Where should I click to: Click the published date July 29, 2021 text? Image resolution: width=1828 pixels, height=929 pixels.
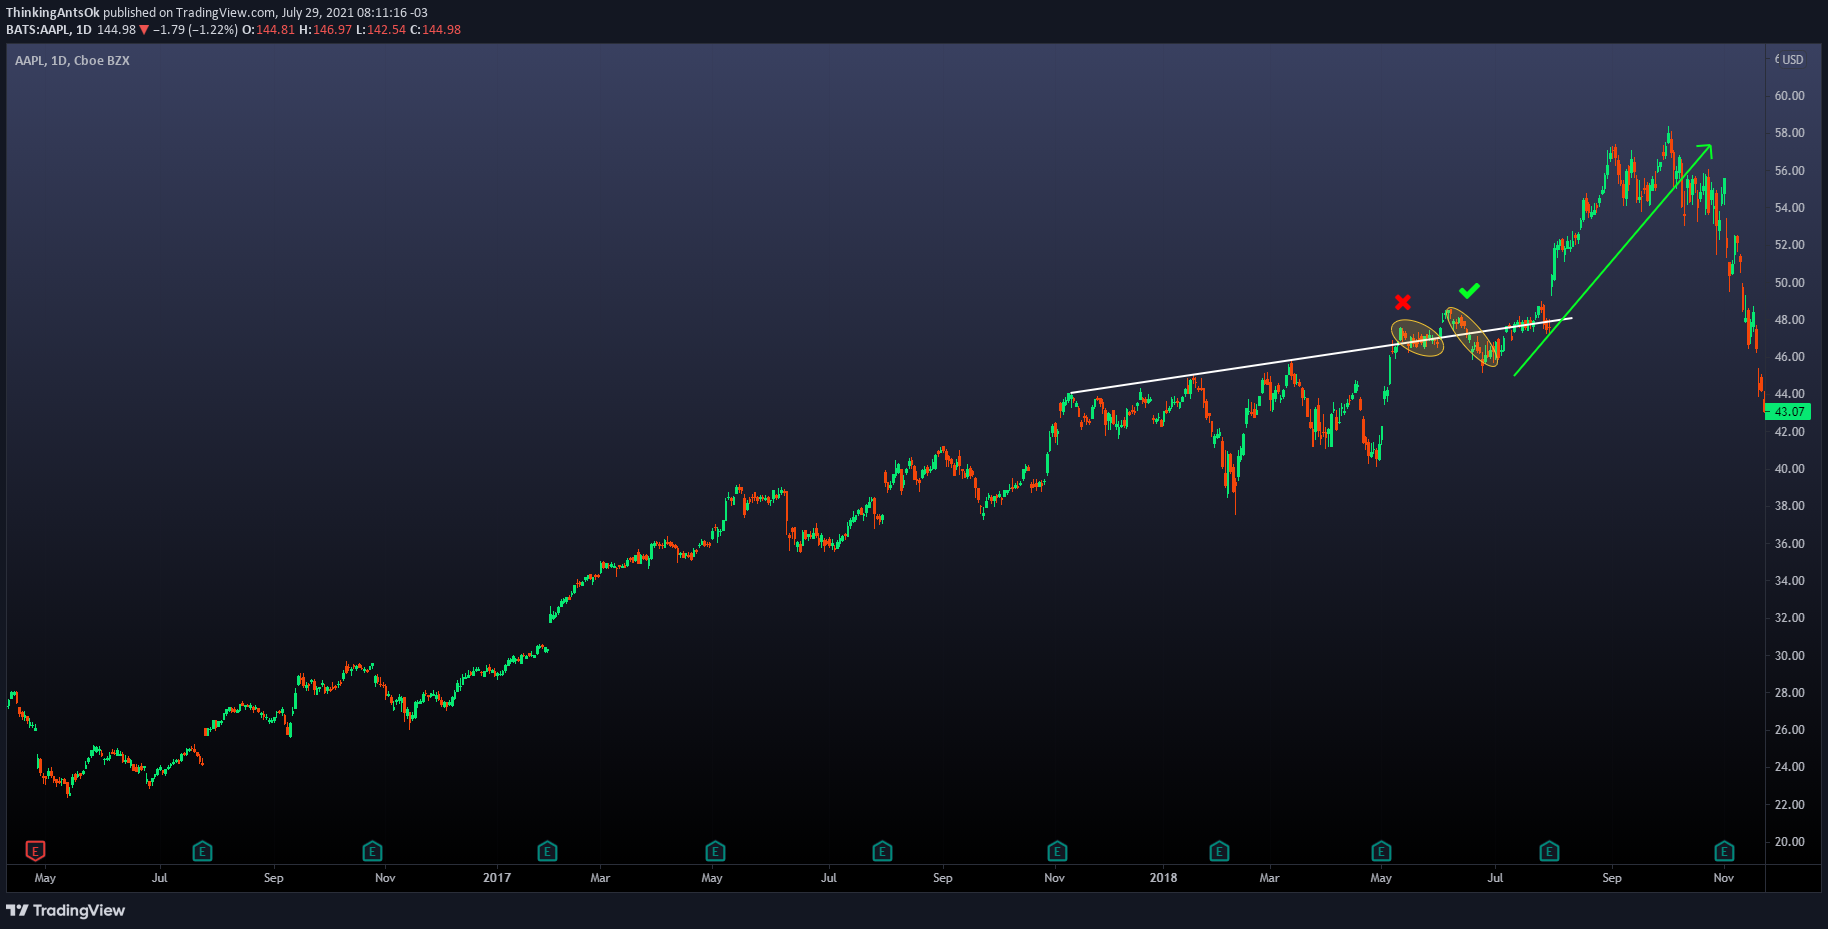coord(317,13)
